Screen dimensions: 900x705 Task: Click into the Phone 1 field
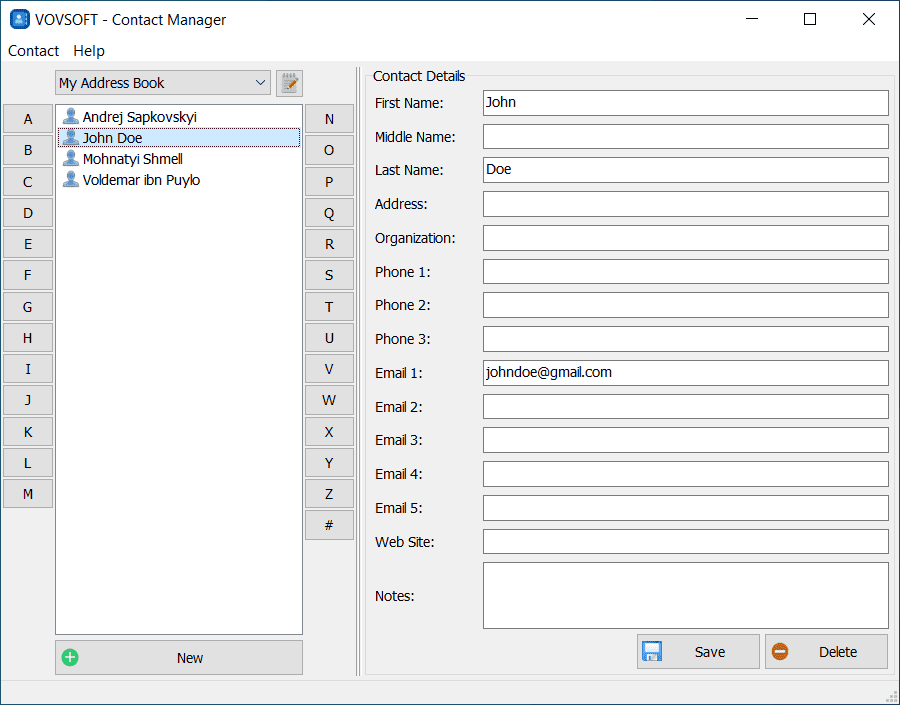click(x=685, y=272)
